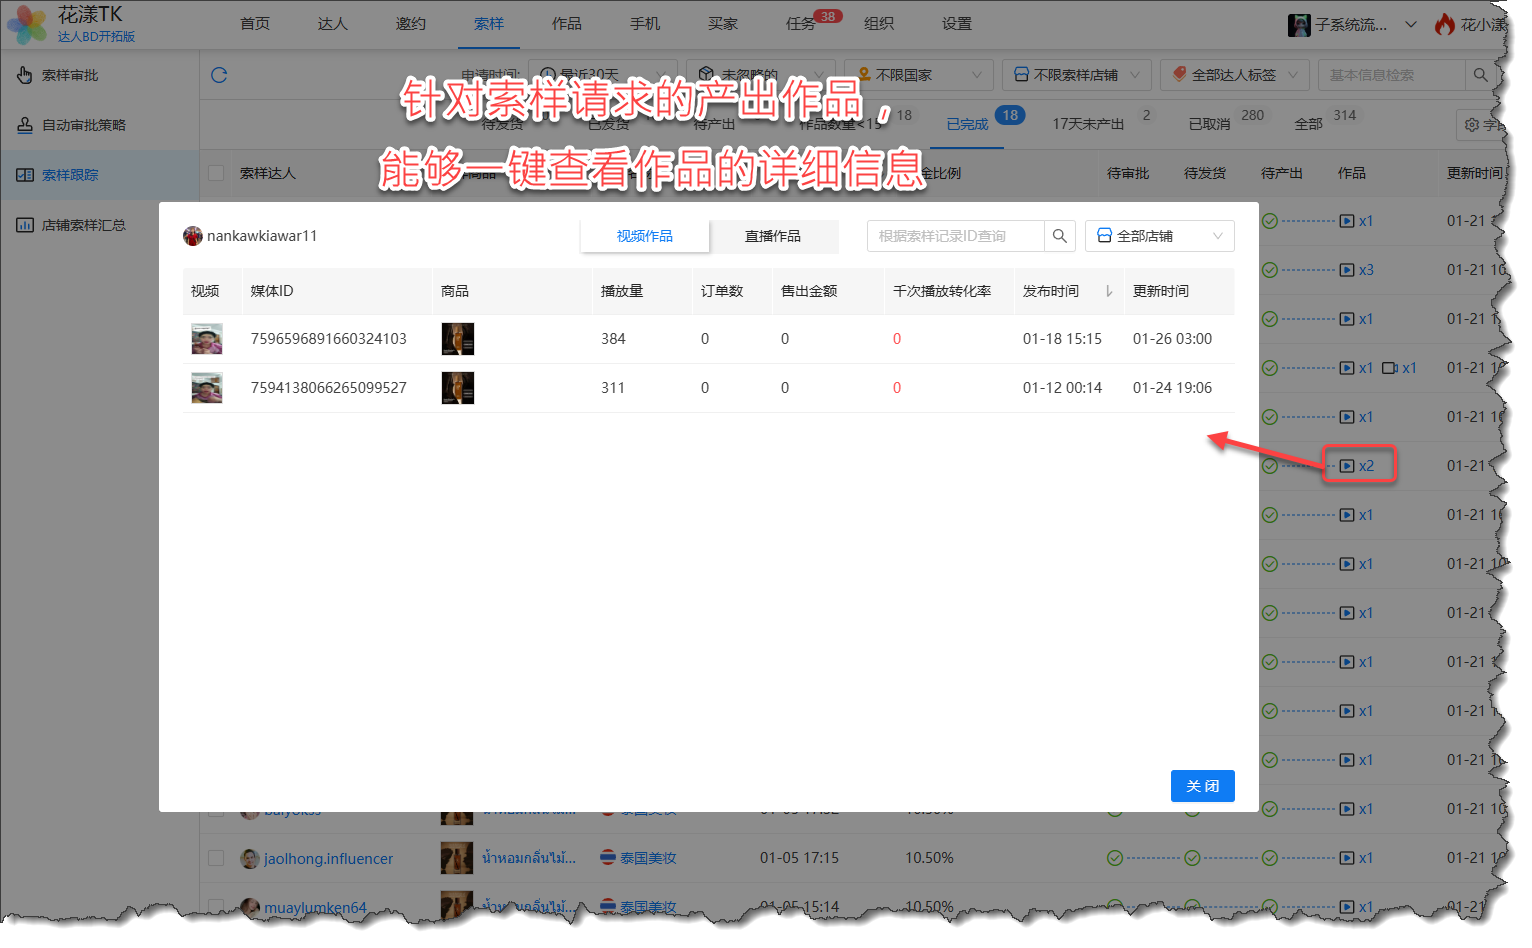Click the refresh icon in the toolbar
This screenshot has width=1532, height=948.
coord(219,75)
